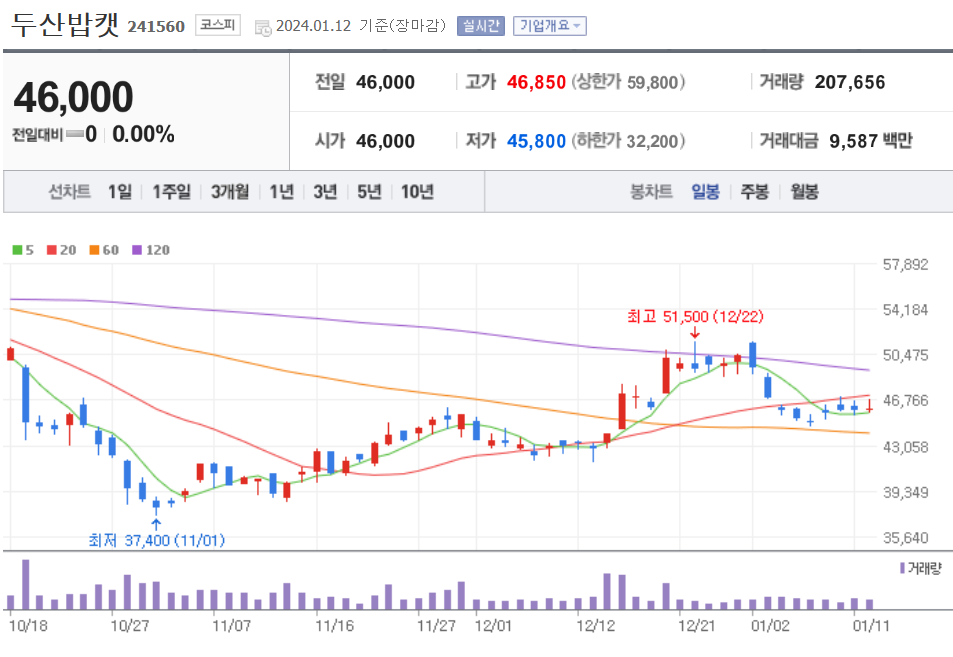Image resolution: width=953 pixels, height=657 pixels.
Task: Select the 3개월 line chart tab
Action: coord(230,192)
